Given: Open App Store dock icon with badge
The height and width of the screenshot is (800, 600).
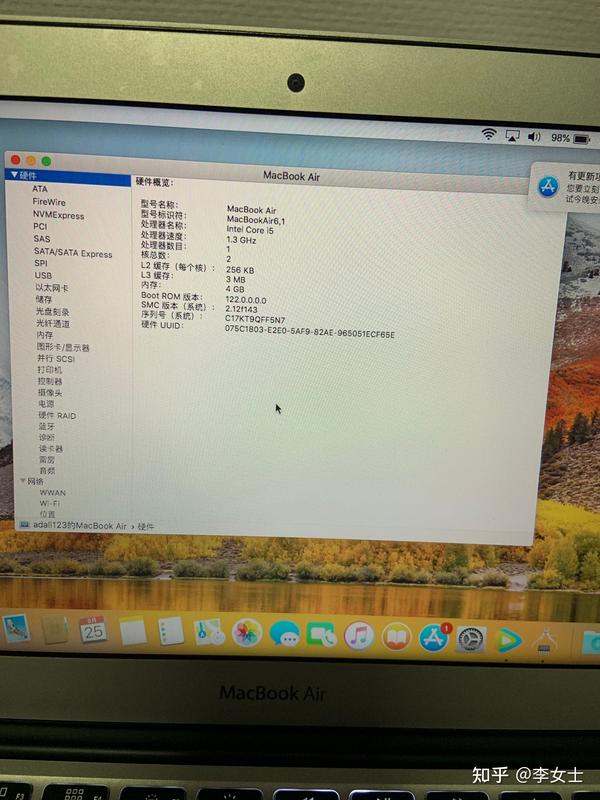Looking at the screenshot, I should [x=434, y=638].
